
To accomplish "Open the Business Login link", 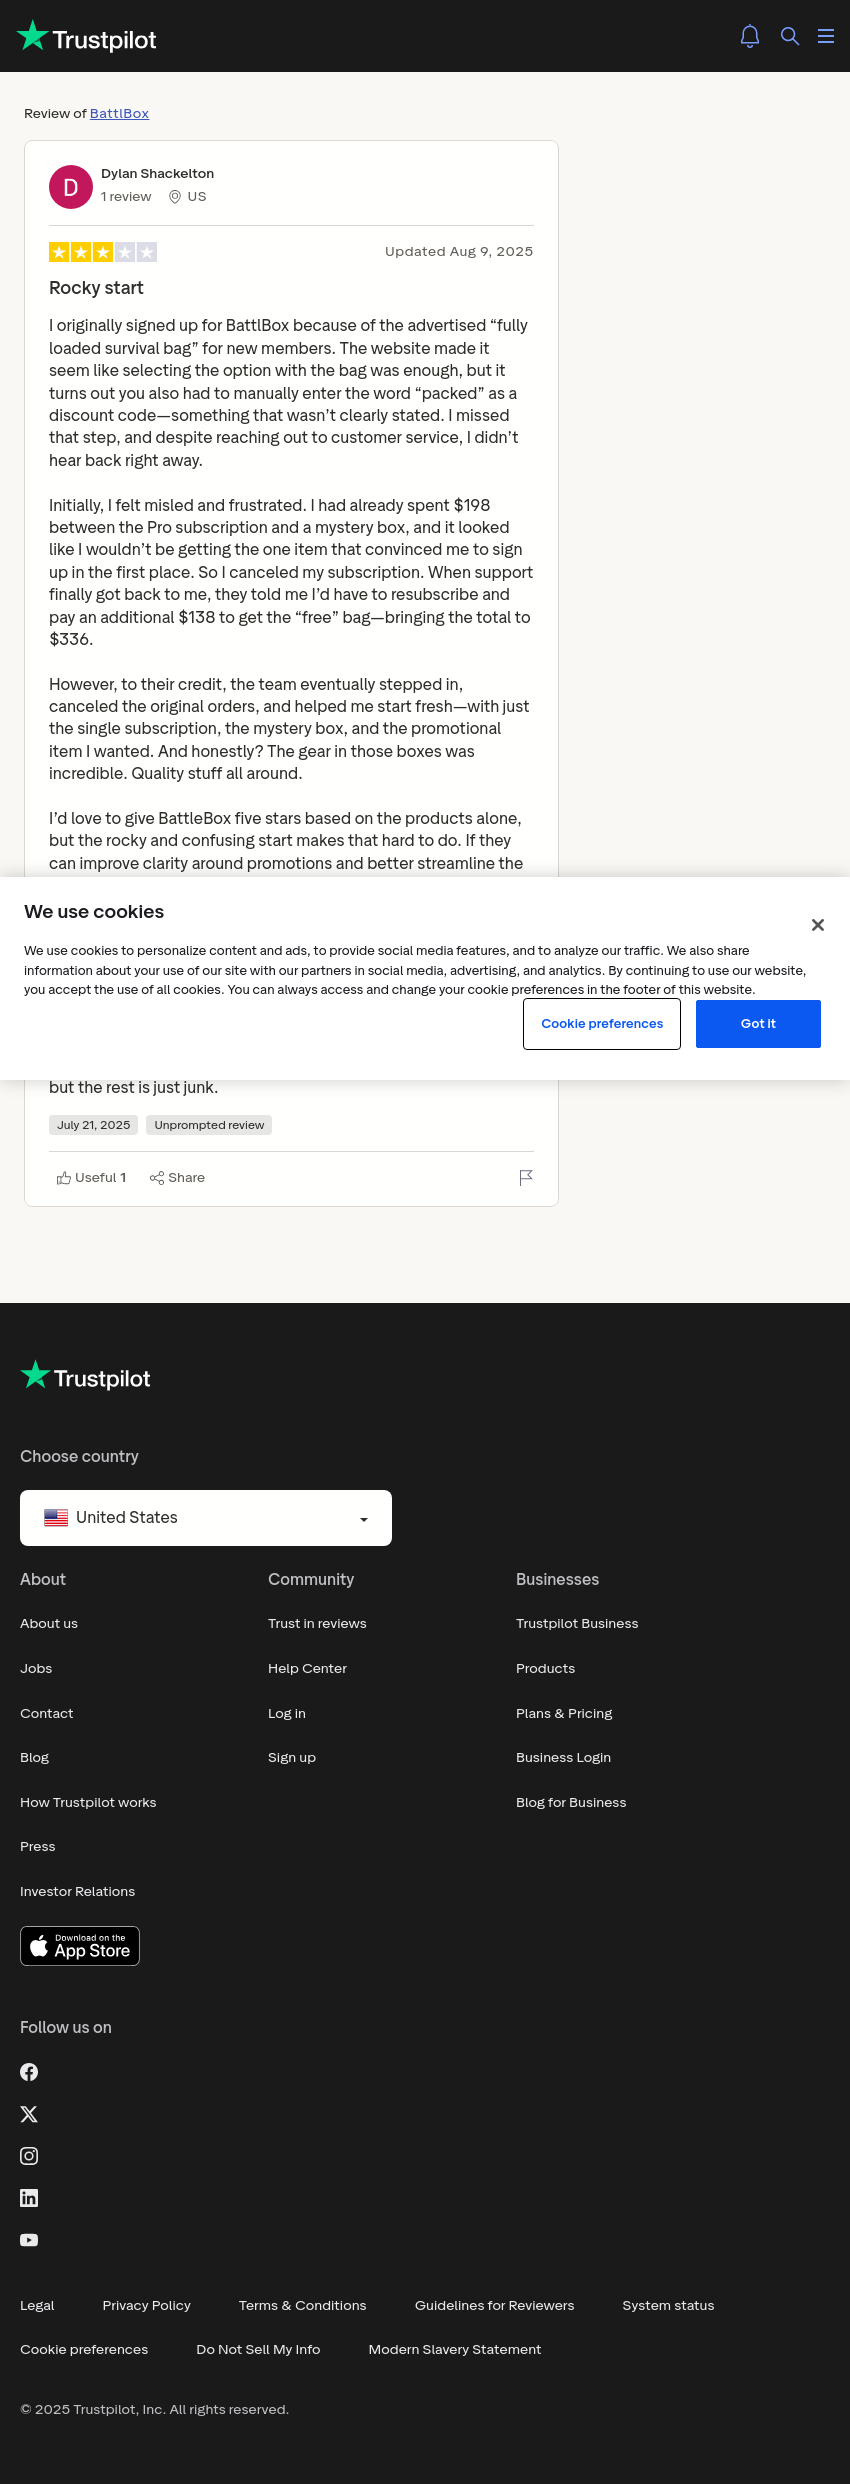I will 563,1758.
